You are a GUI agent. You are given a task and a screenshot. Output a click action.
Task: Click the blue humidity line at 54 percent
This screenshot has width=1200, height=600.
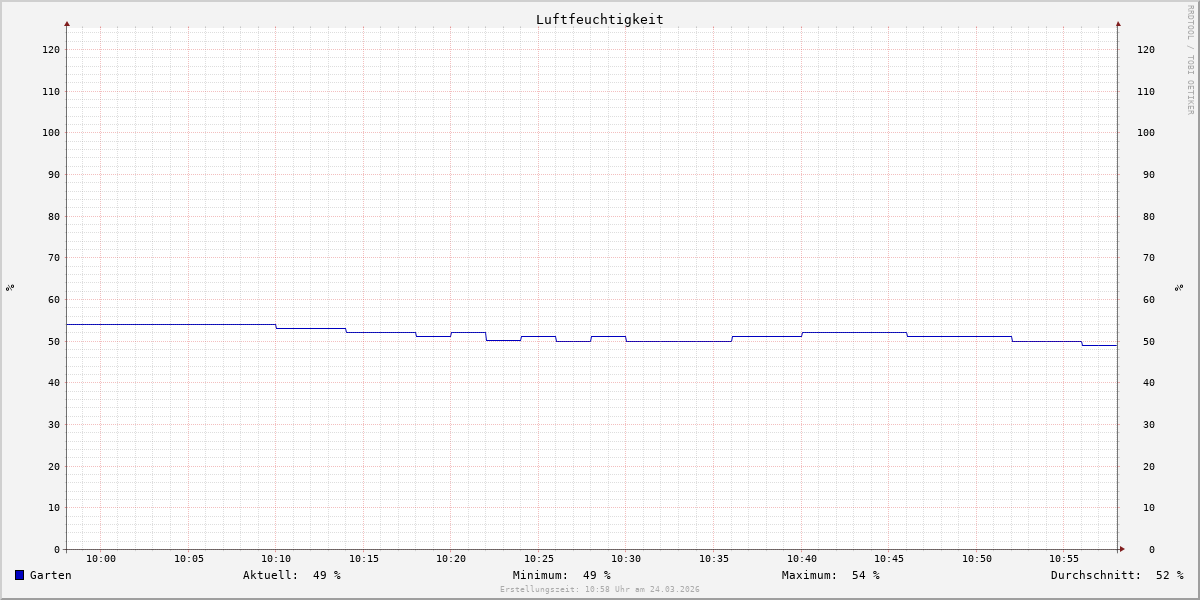170,324
